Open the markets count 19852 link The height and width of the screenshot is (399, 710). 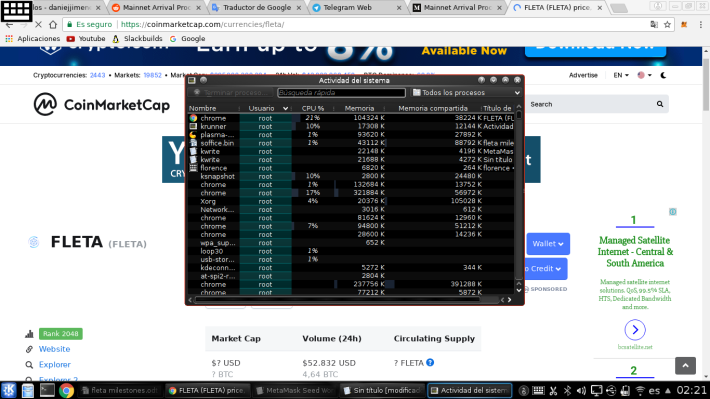[153, 76]
